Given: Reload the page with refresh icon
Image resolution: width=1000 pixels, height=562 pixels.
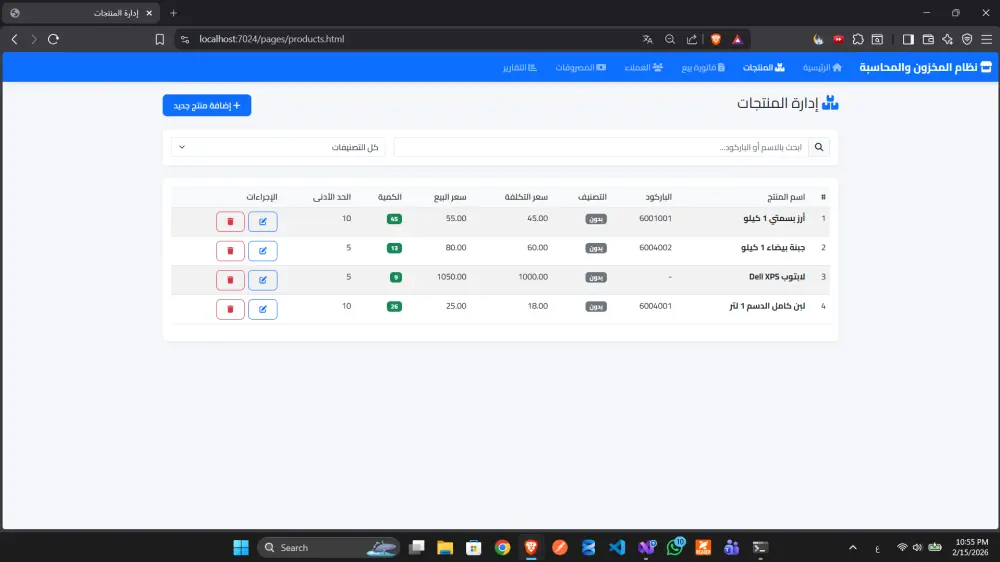Looking at the screenshot, I should 54,39.
